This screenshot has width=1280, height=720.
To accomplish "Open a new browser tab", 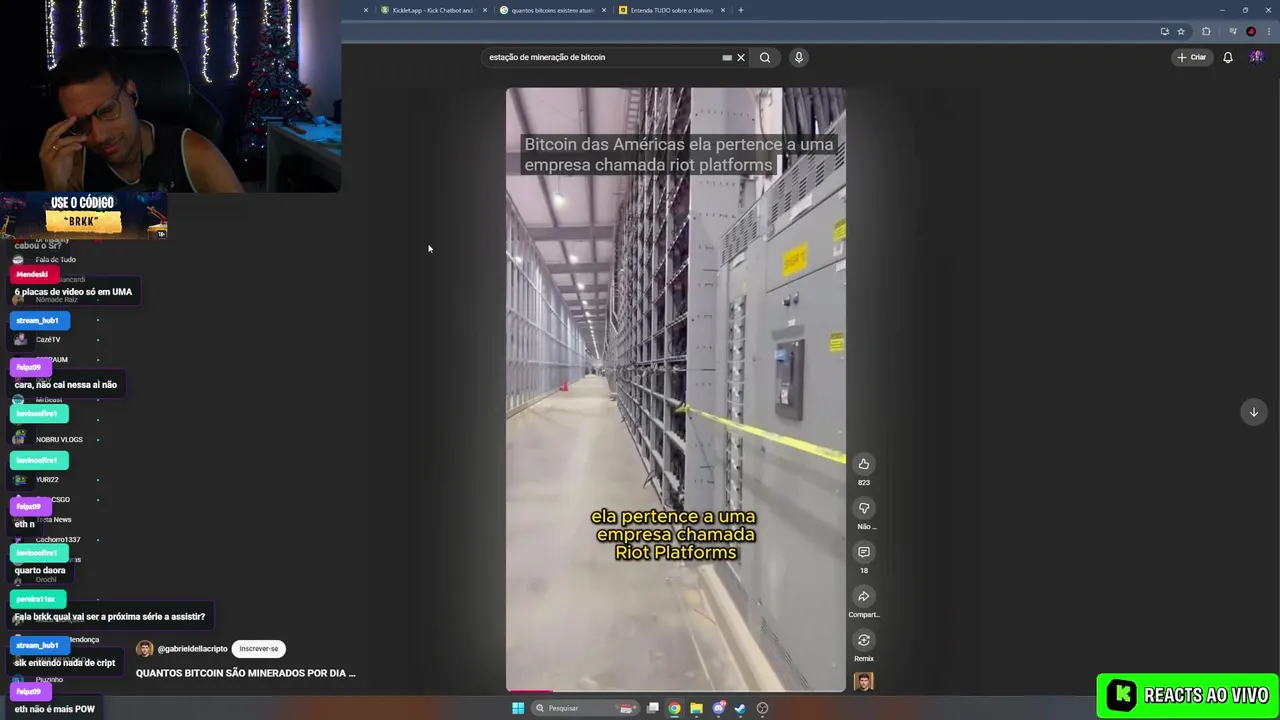I will pyautogui.click(x=740, y=10).
